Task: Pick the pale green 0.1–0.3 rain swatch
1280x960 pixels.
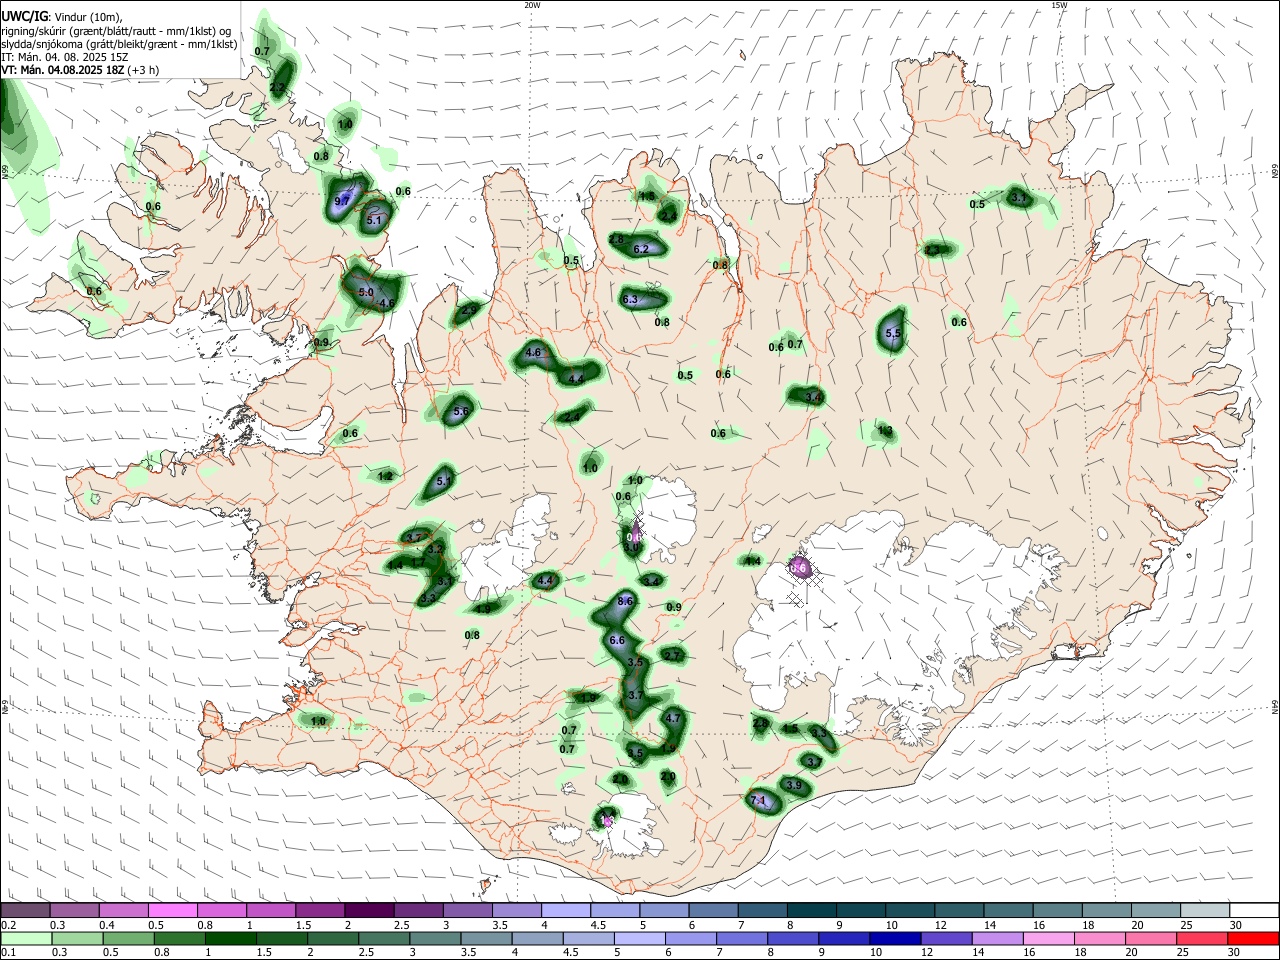Action: (26, 938)
